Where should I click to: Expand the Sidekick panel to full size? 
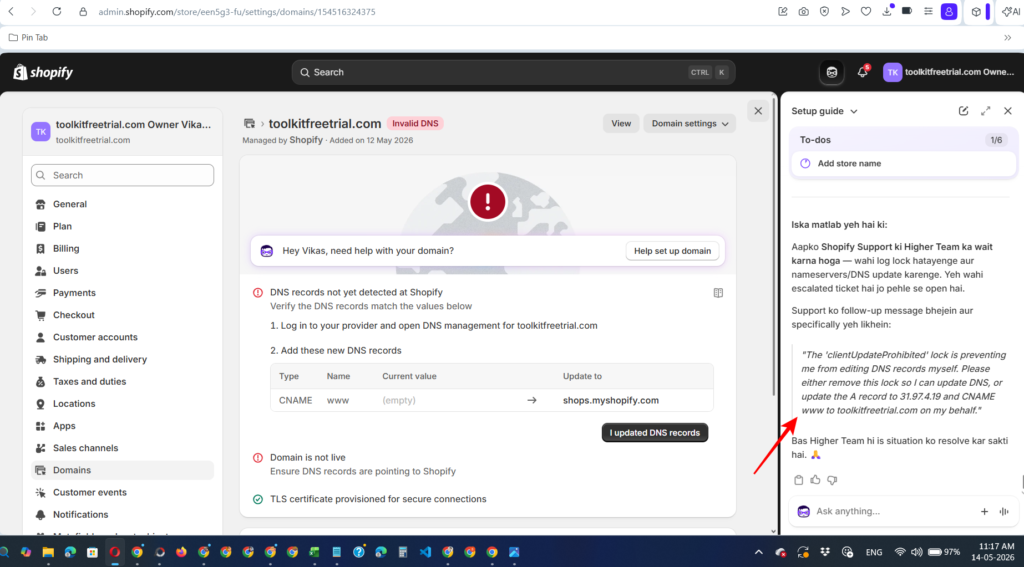pyautogui.click(x=985, y=111)
